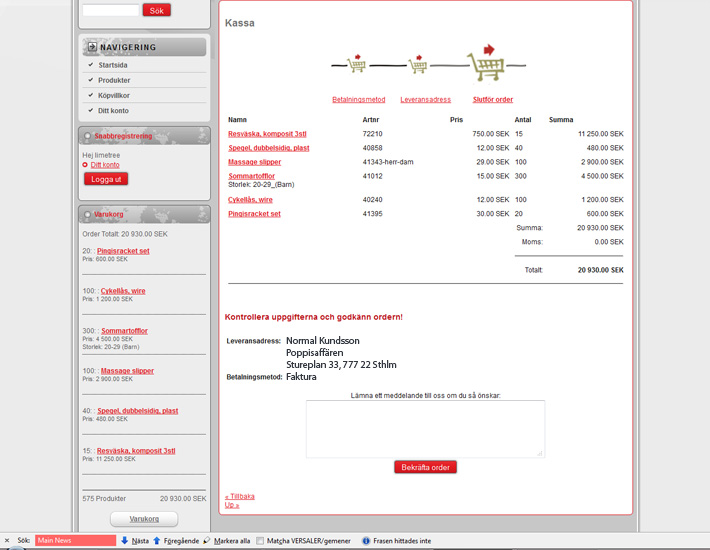Click the Faktura payment method text
710x550 pixels.
(x=301, y=377)
